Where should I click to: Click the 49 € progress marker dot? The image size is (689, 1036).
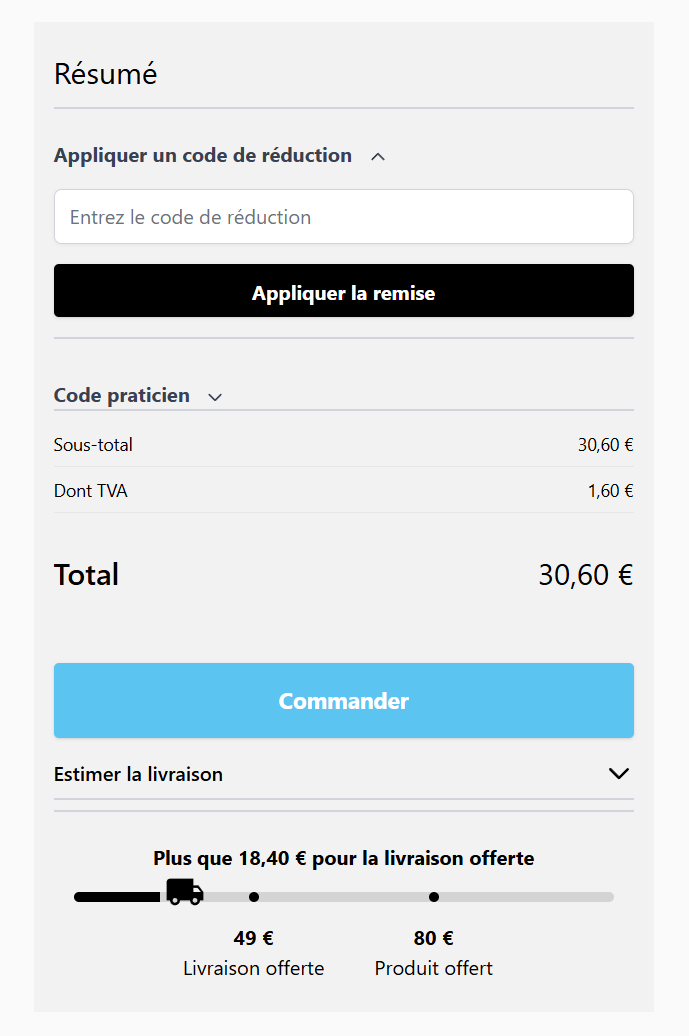[254, 897]
